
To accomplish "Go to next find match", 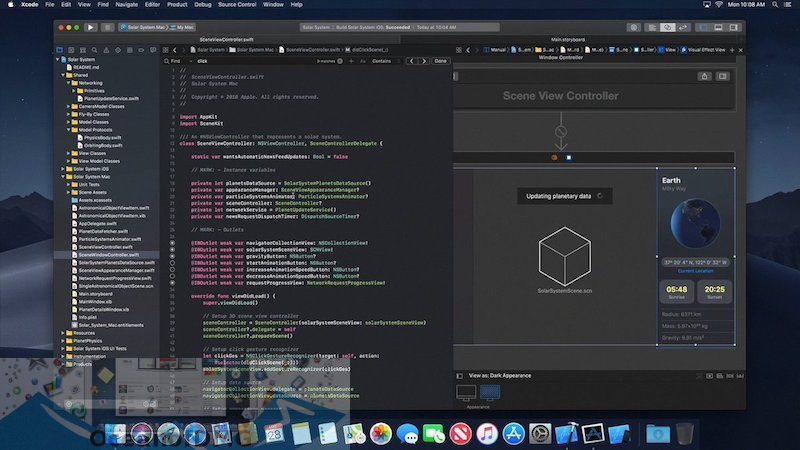I will click(423, 61).
